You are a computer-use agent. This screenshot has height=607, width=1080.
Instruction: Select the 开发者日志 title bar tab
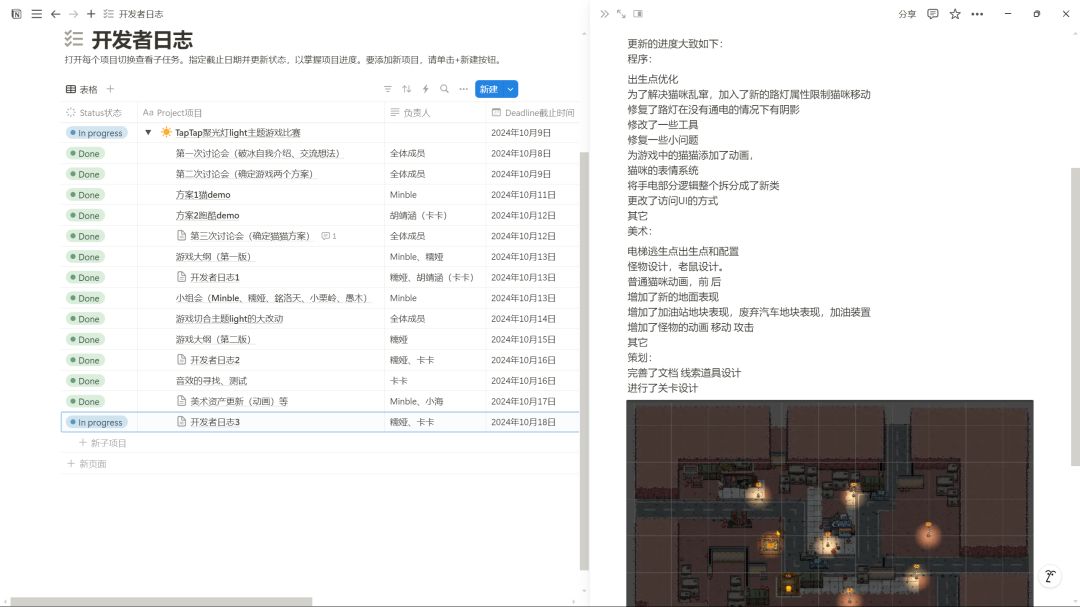[134, 14]
